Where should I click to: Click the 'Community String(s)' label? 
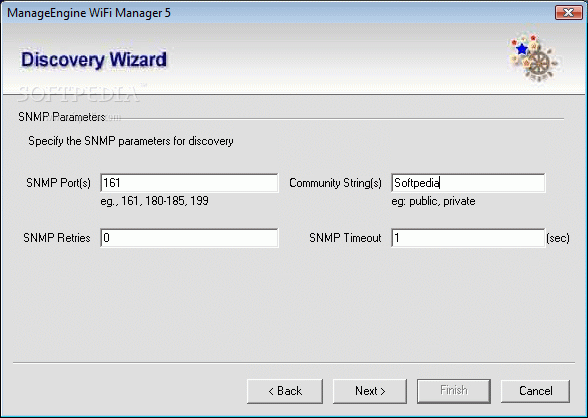(335, 183)
